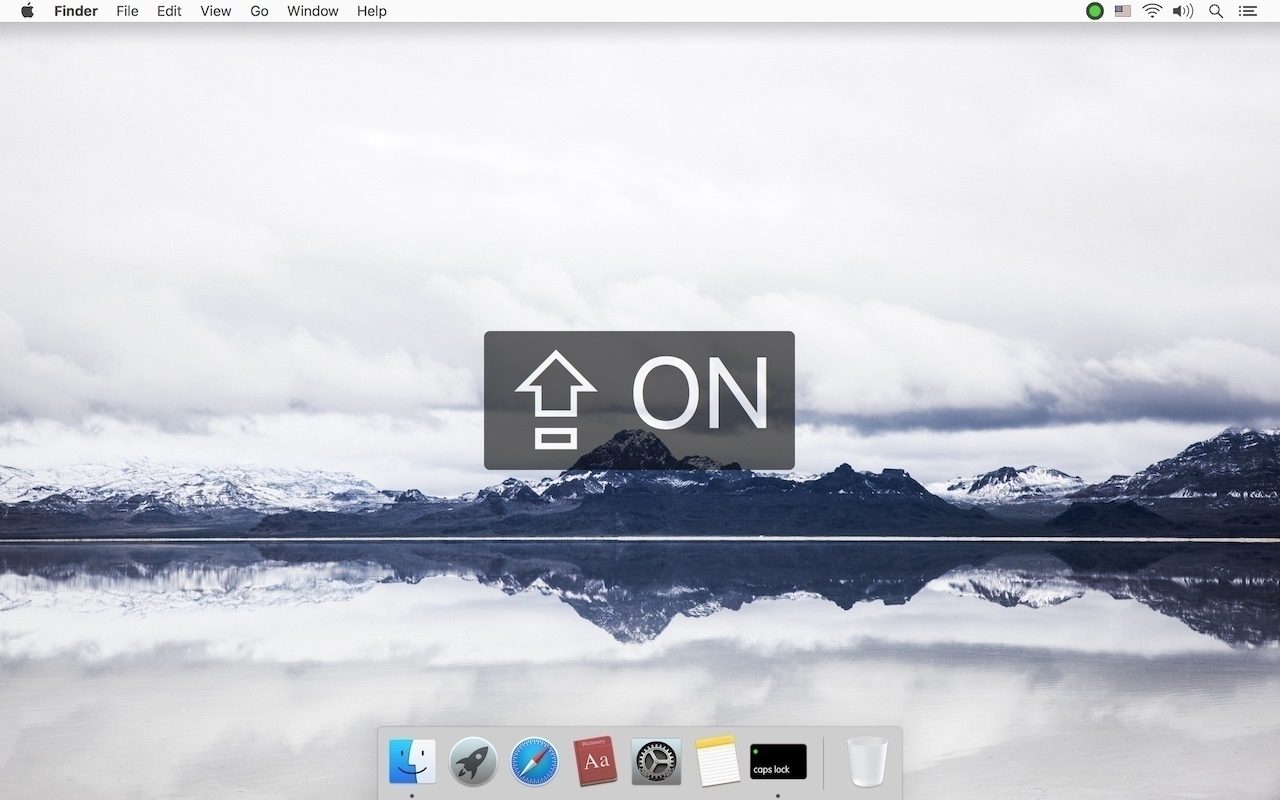Open System Preferences from the Dock
Screen dimensions: 1280x800
pos(656,761)
